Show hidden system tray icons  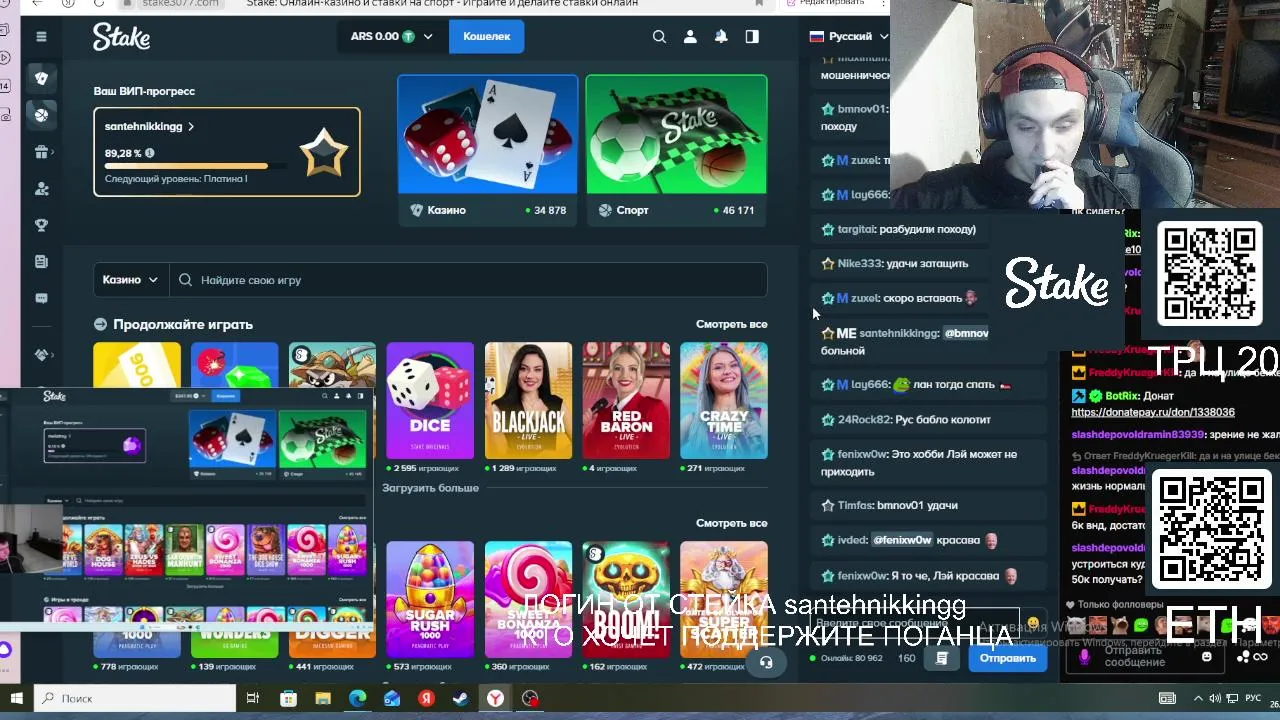click(x=1198, y=698)
